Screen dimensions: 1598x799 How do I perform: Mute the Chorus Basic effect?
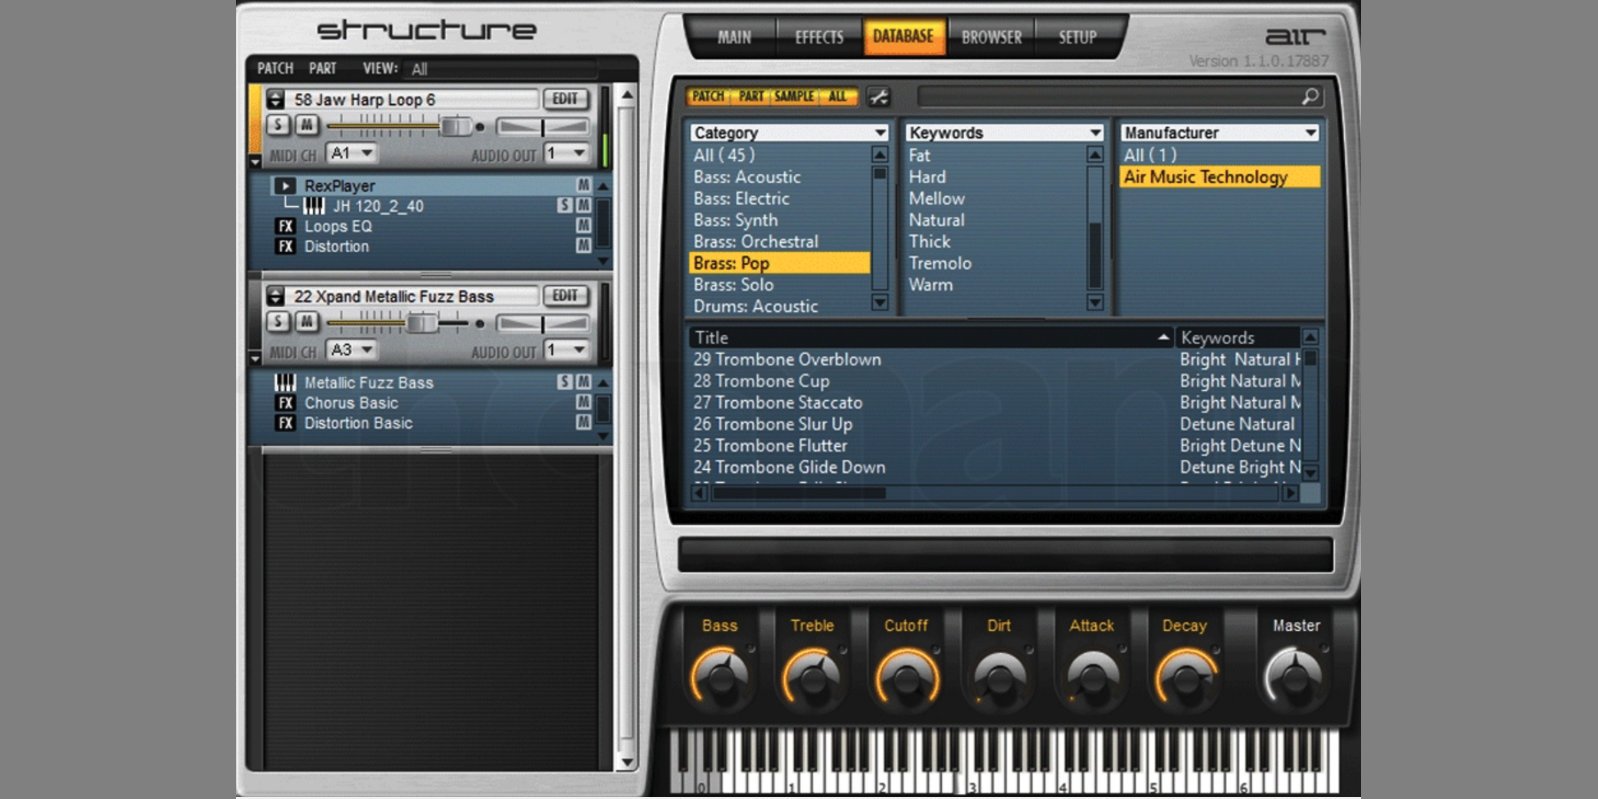click(583, 402)
